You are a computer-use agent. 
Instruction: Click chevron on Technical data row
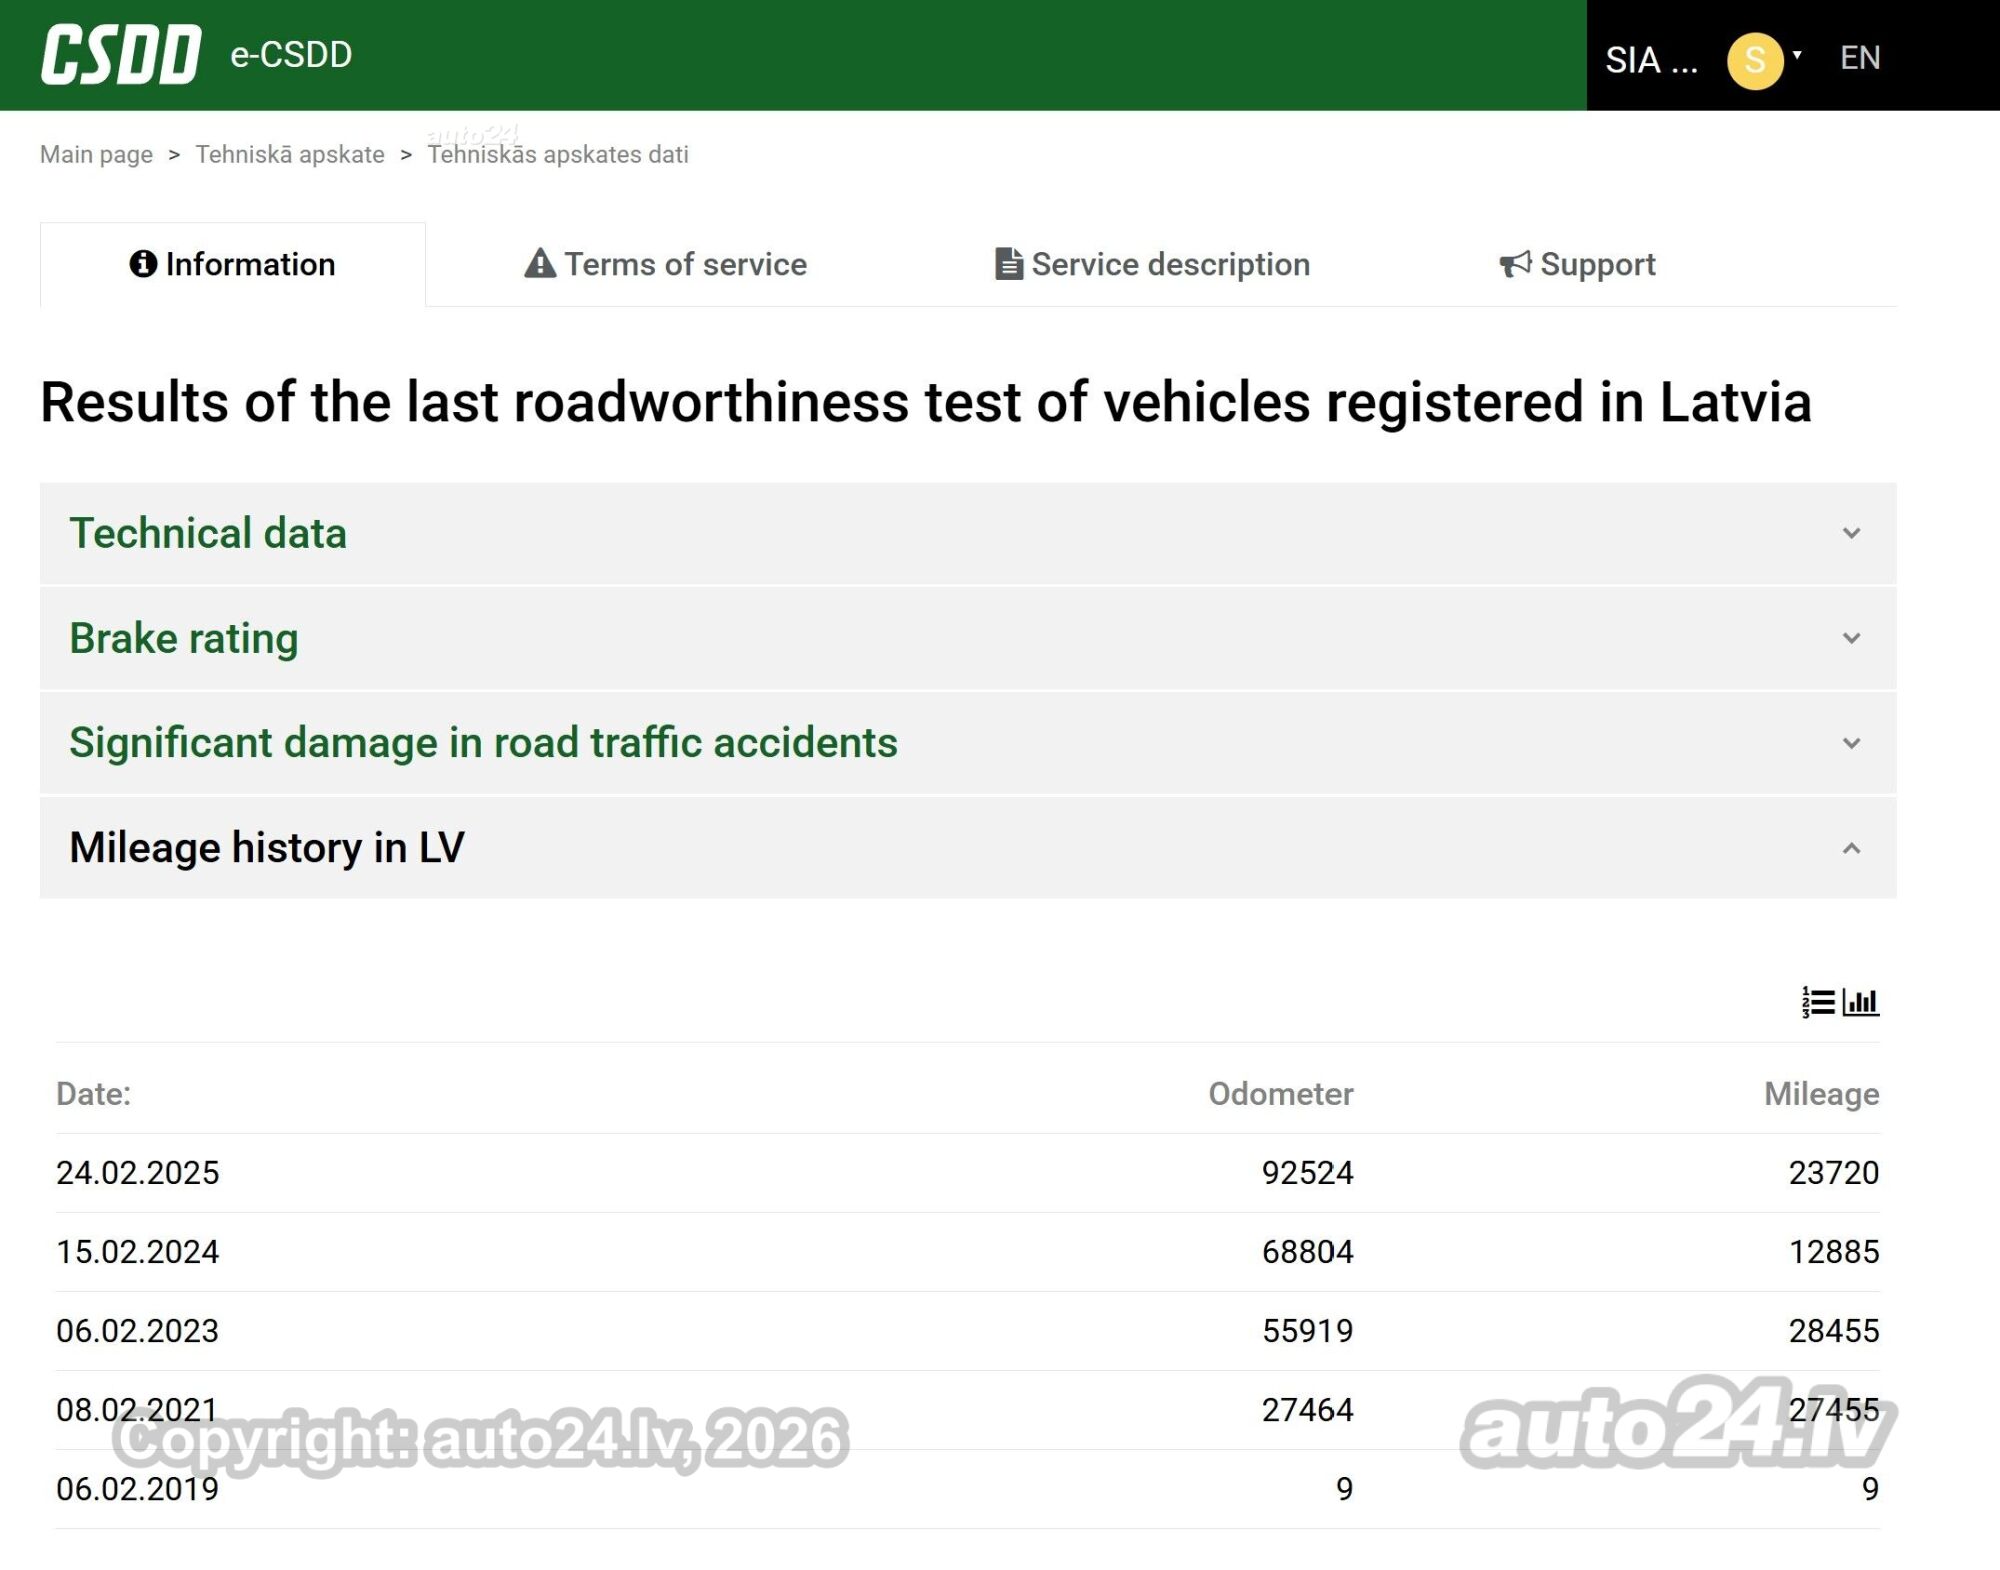[x=1852, y=533]
